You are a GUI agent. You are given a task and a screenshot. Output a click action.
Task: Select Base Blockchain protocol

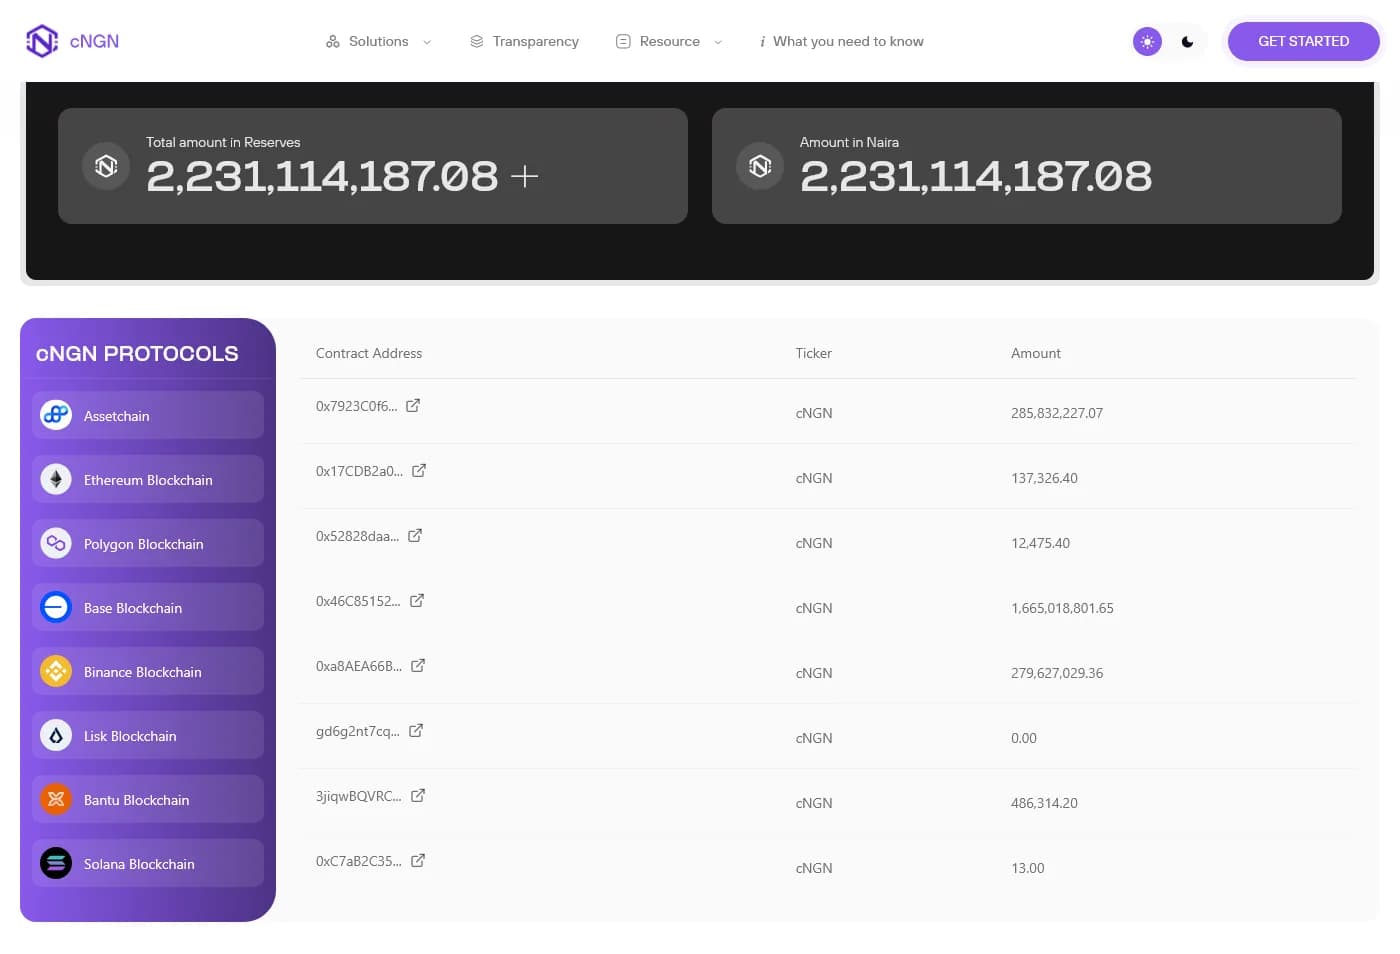coord(148,607)
